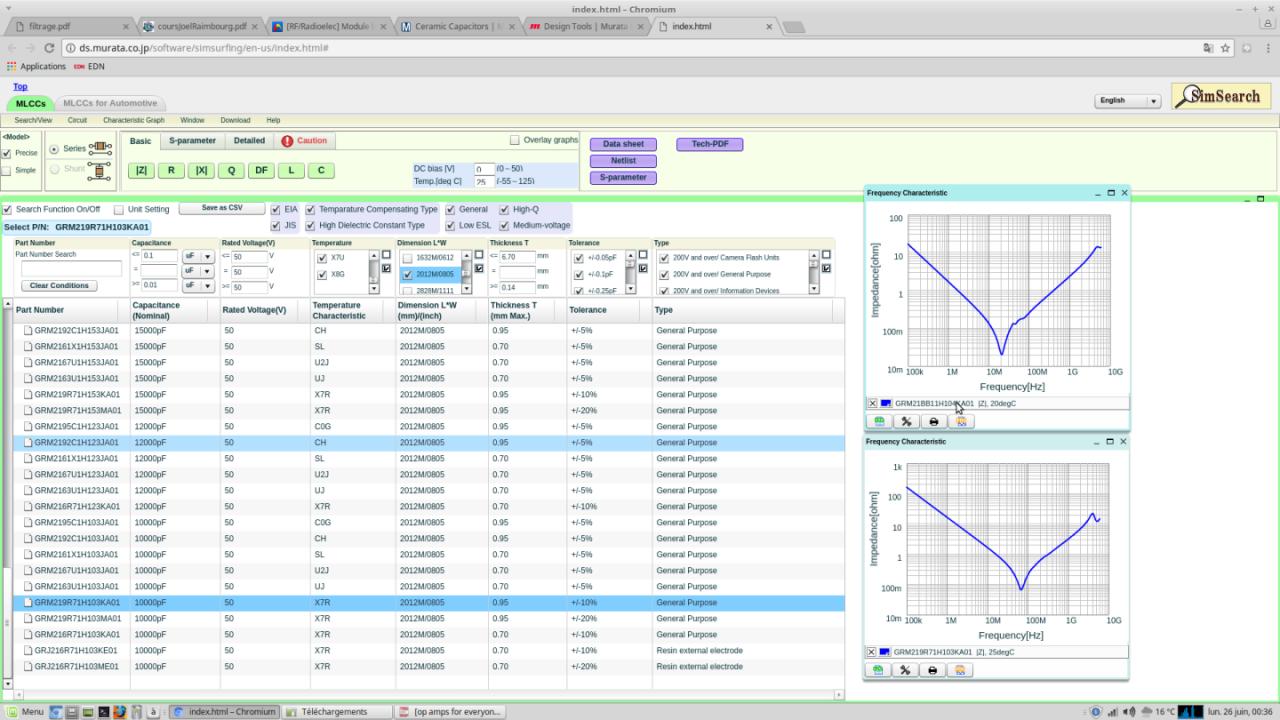Open the Search/View menu
The height and width of the screenshot is (720, 1280).
click(33, 120)
